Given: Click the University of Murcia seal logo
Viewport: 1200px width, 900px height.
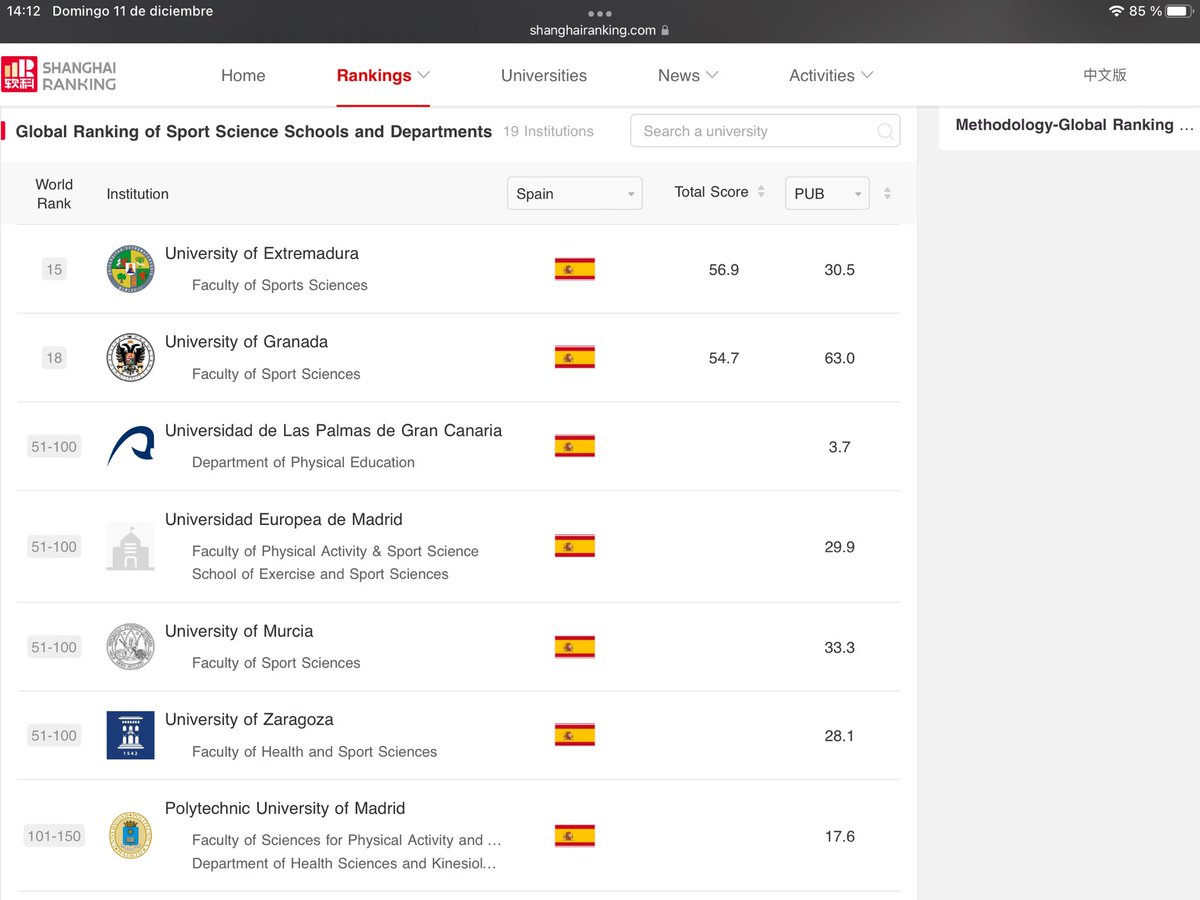Looking at the screenshot, I should click(130, 647).
